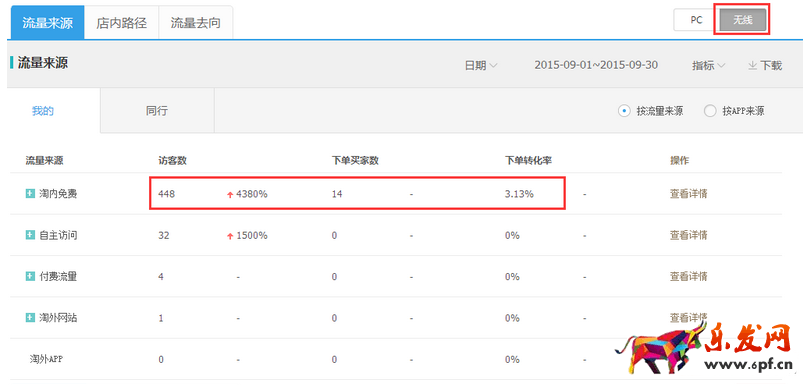803x385 pixels.
Task: Click 查看详情 for 付费流量 row
Action: click(x=688, y=276)
